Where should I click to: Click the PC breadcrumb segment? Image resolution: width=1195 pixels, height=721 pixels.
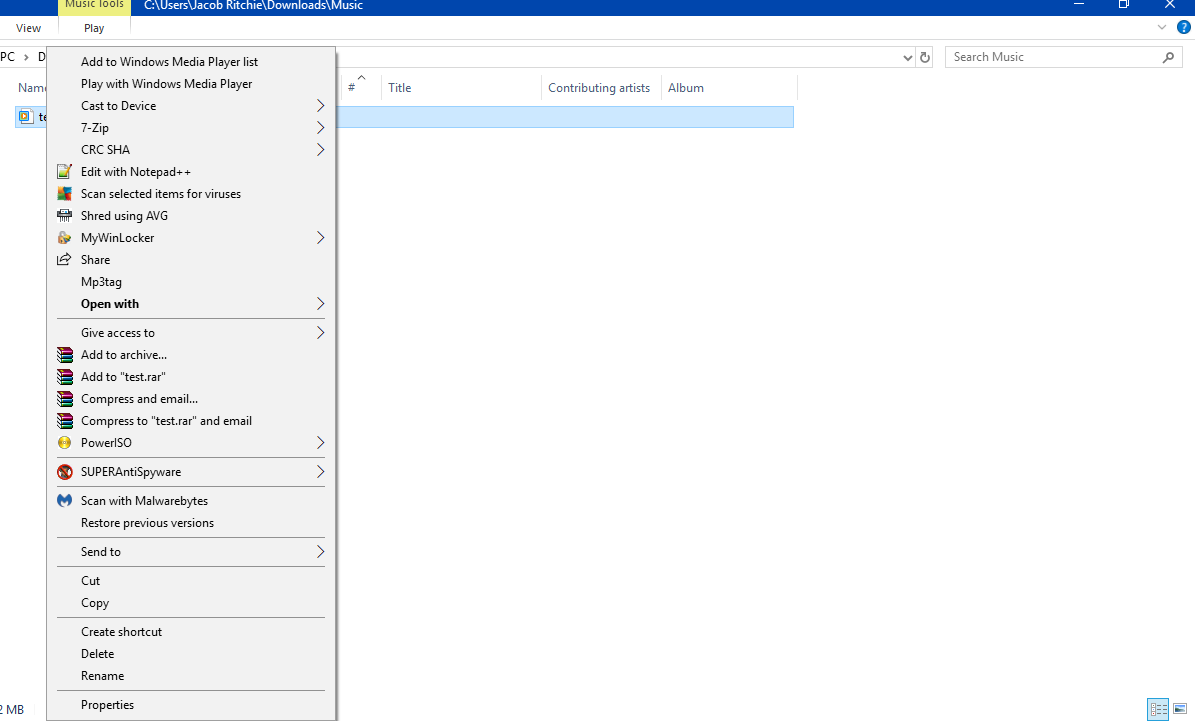[x=8, y=57]
